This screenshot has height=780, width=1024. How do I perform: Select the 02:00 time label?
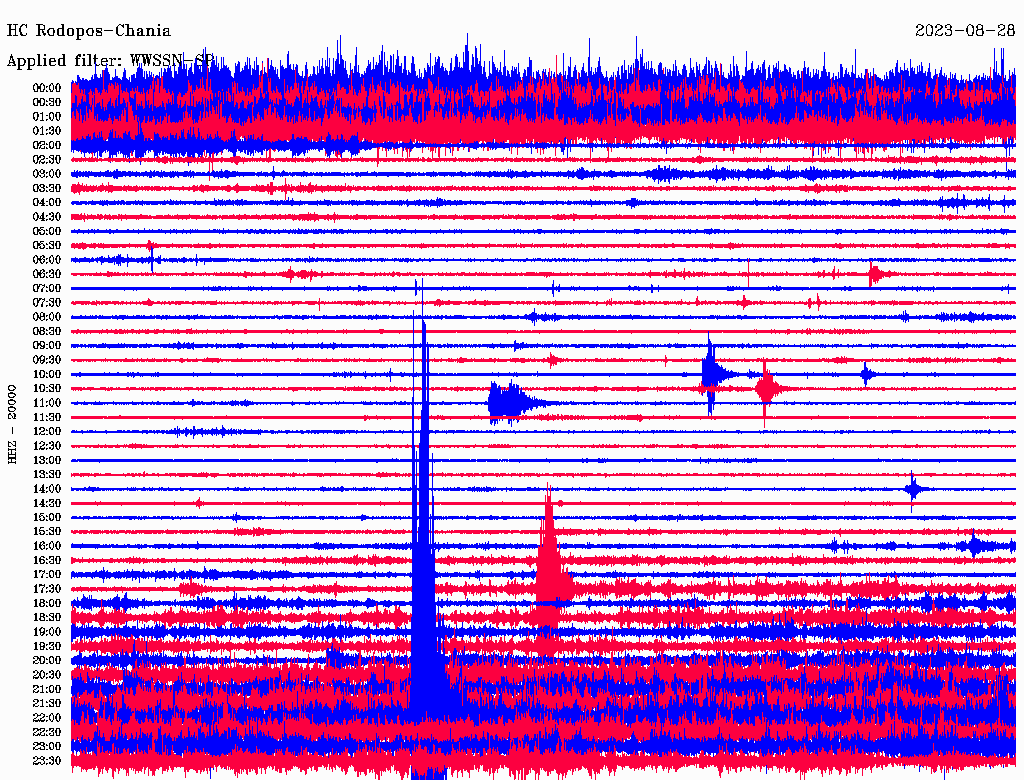pyautogui.click(x=47, y=145)
